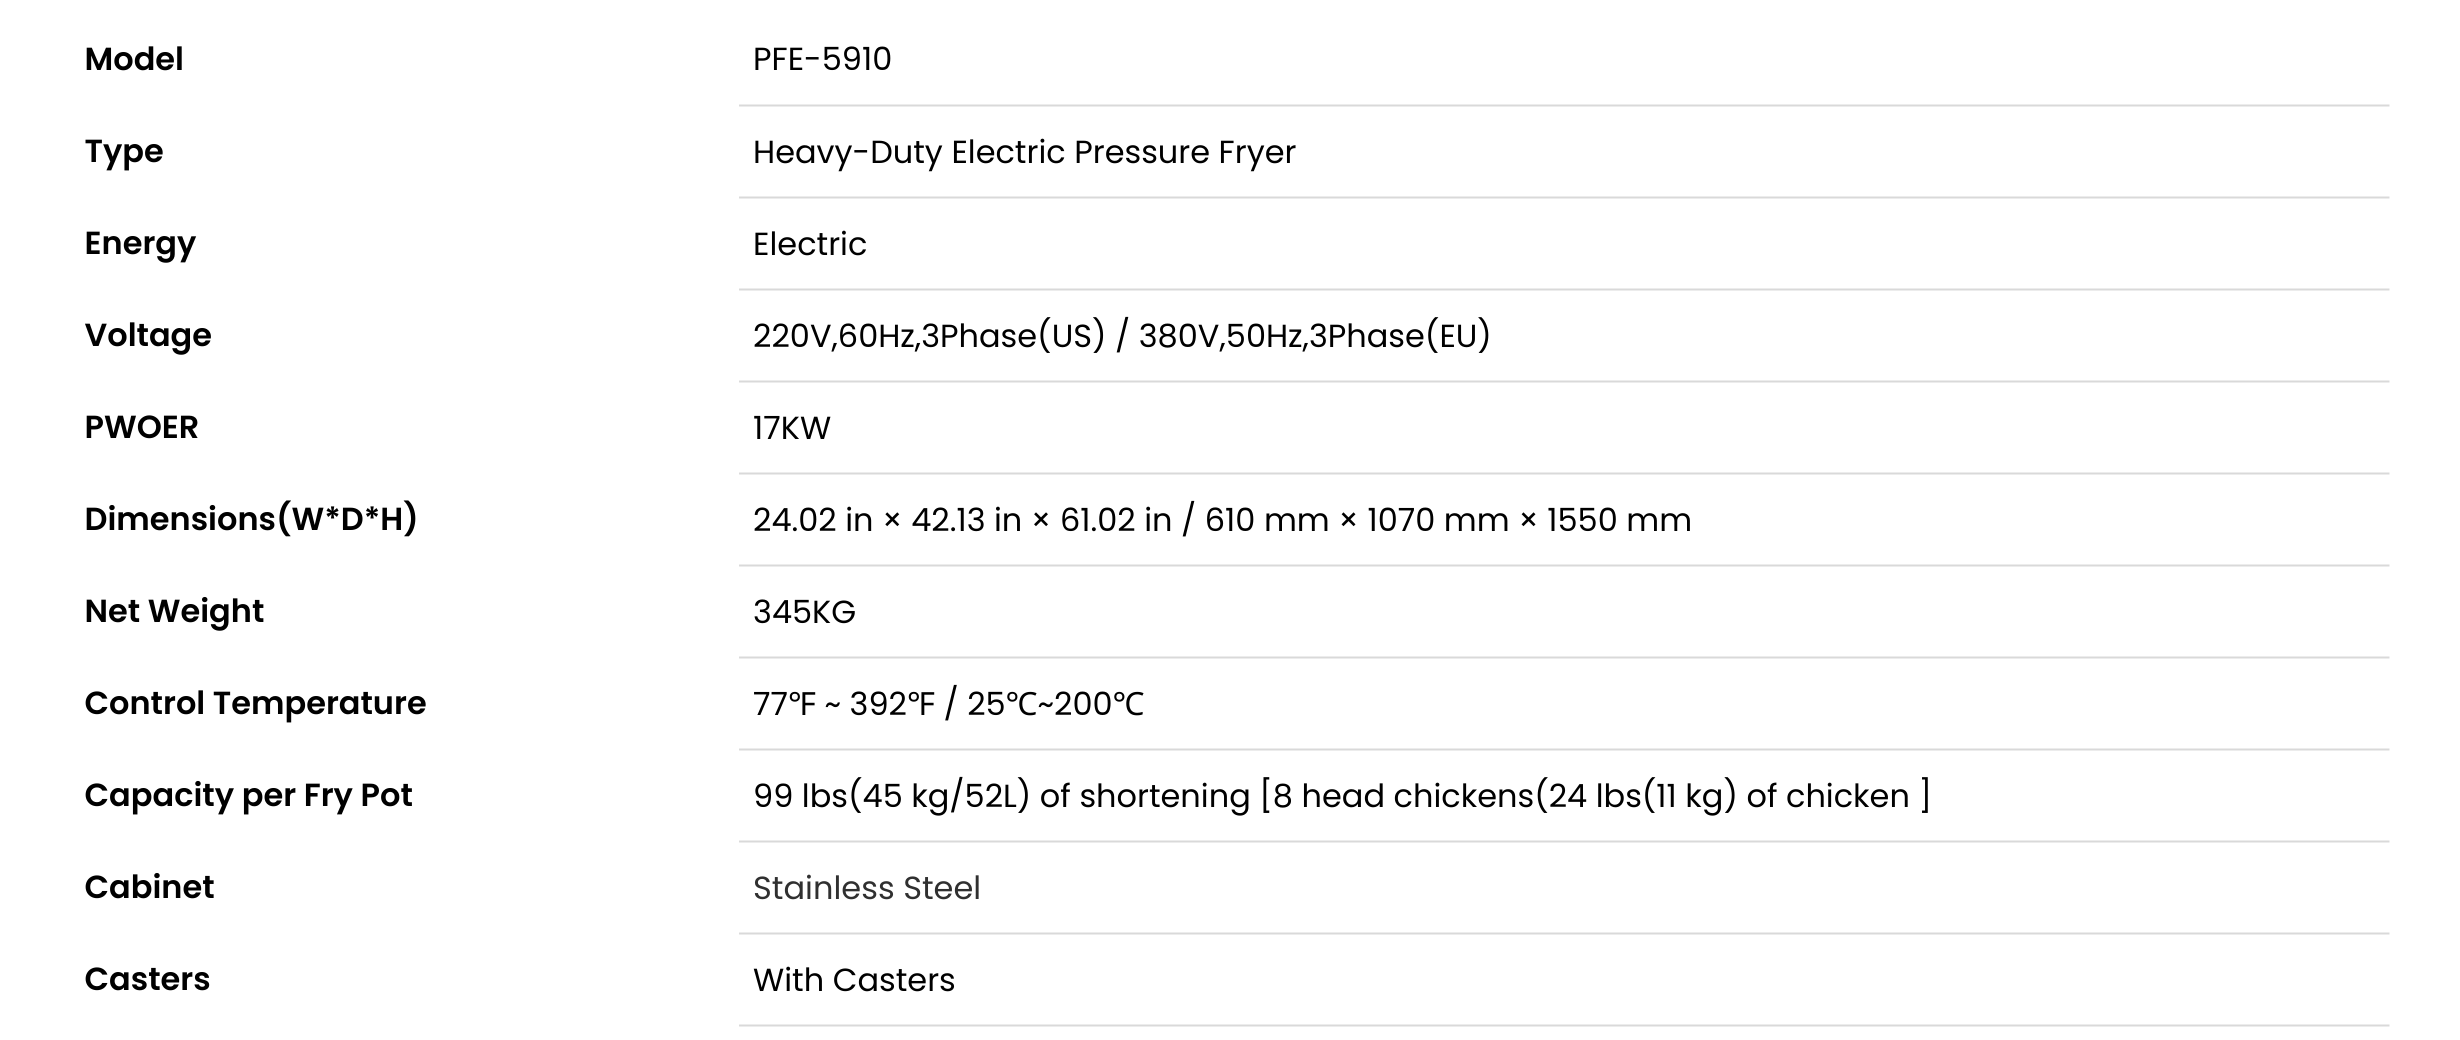
Task: Click the 220V/380V voltage specification text
Action: click(1121, 336)
